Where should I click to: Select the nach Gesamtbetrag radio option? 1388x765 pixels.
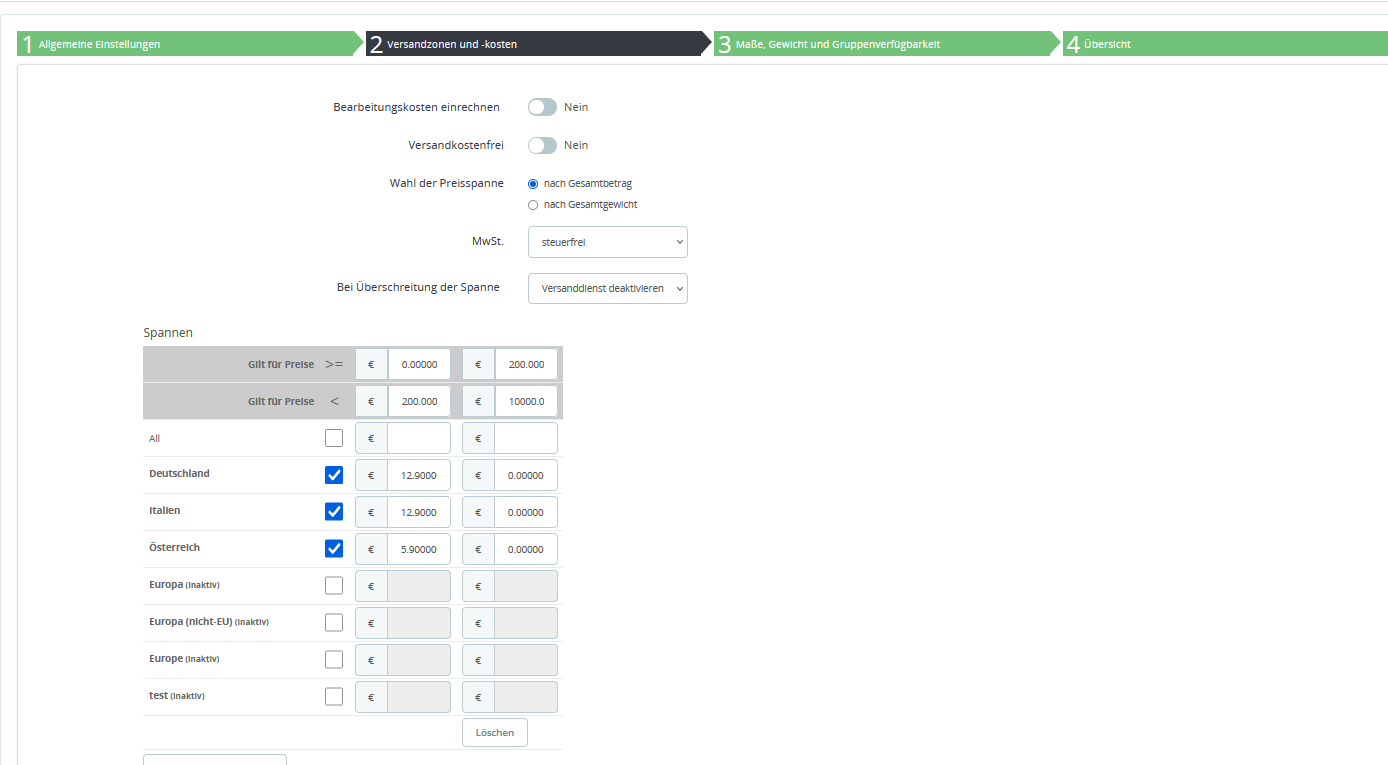click(533, 184)
